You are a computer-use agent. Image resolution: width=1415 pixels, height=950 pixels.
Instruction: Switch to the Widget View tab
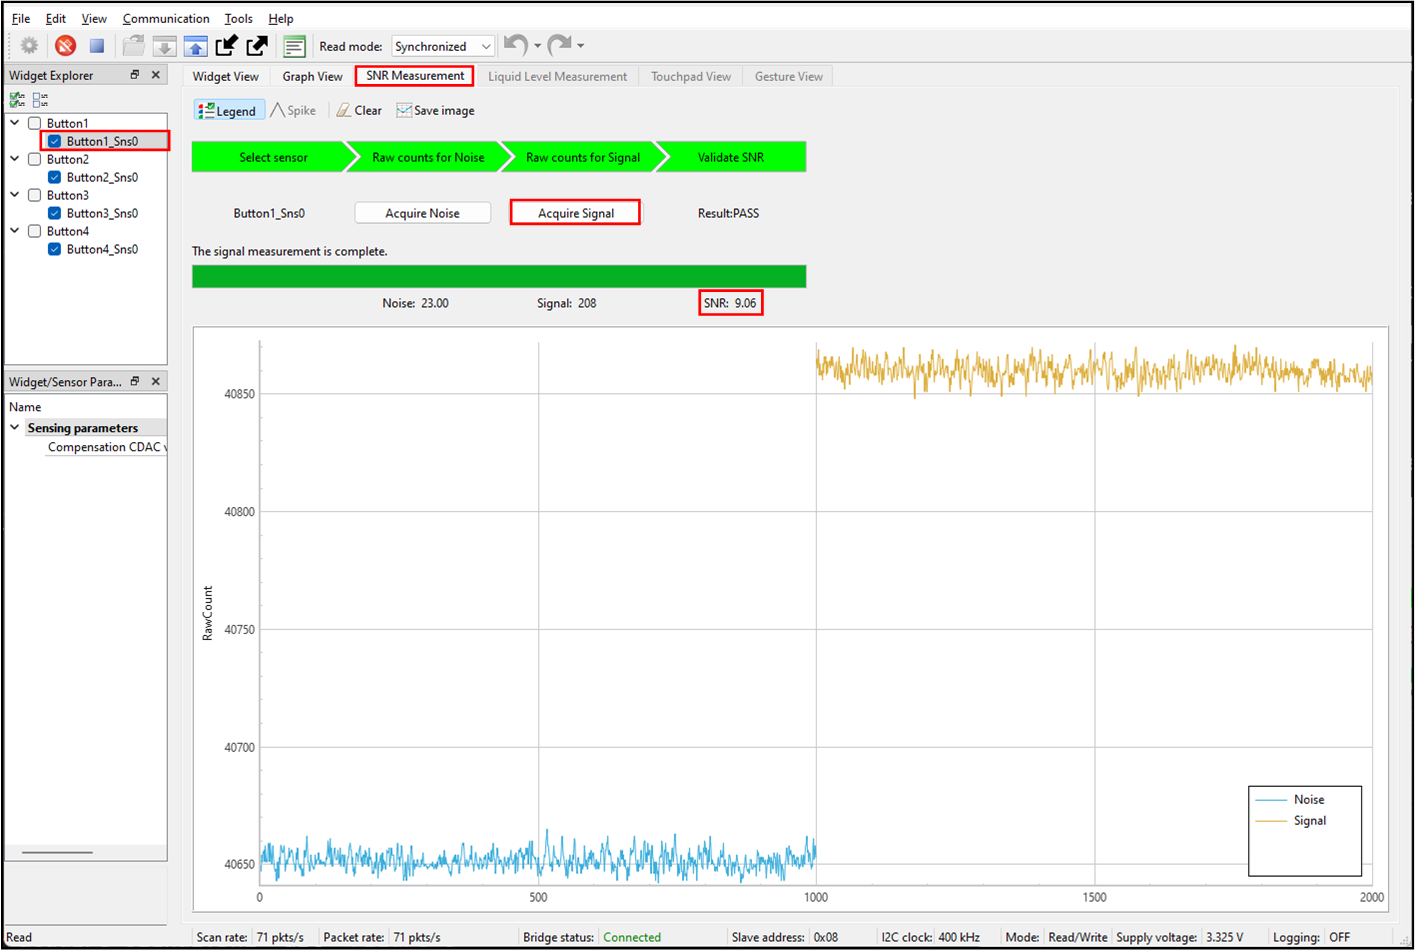(226, 76)
